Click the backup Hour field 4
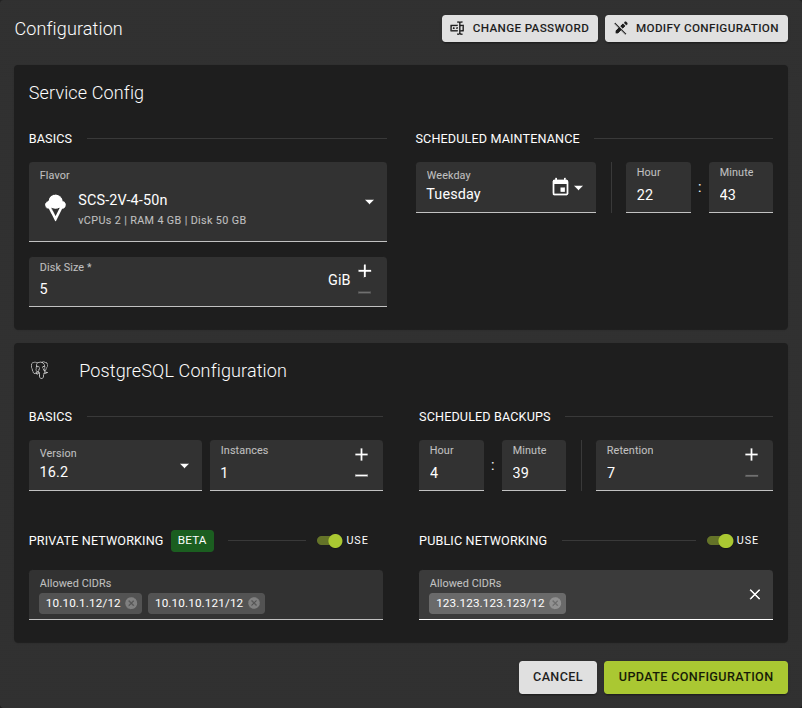Screen dimensions: 802x708 click(451, 465)
